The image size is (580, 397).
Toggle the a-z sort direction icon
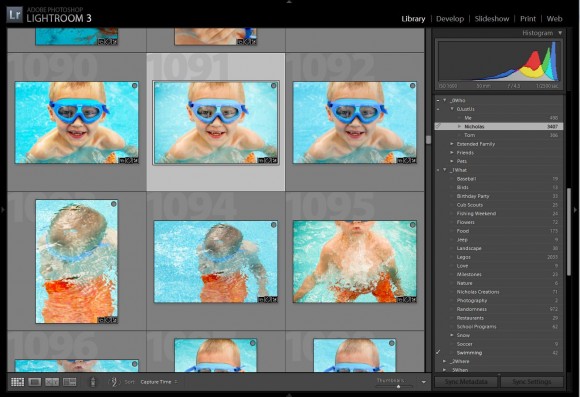click(114, 381)
